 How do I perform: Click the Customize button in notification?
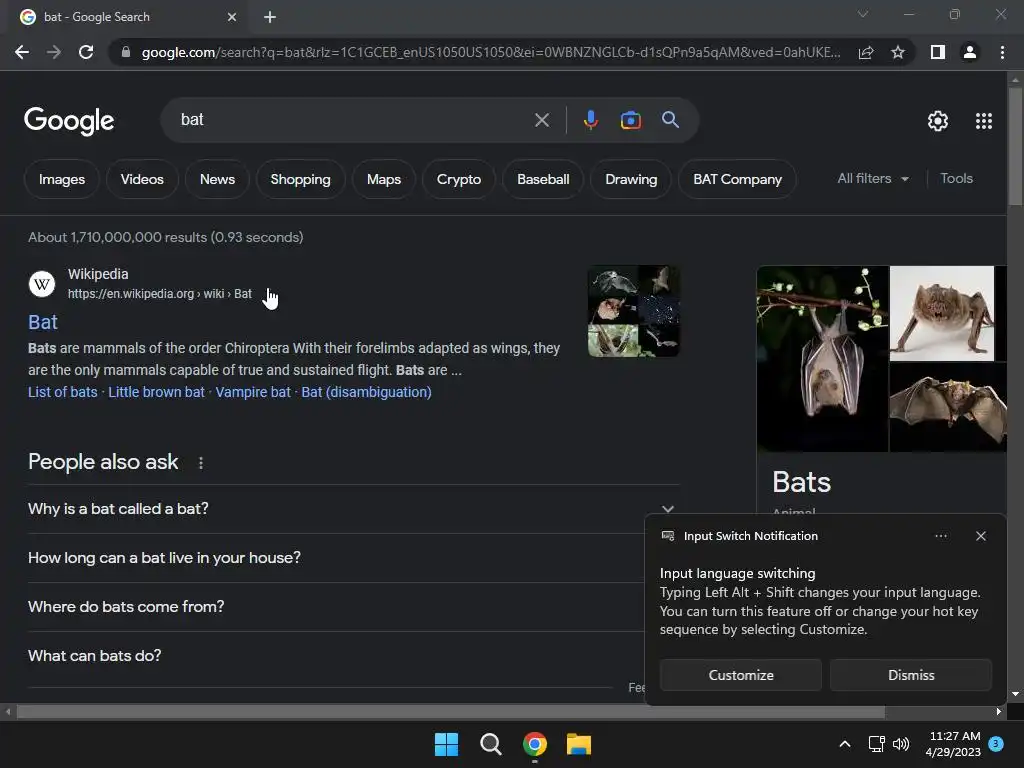pyautogui.click(x=741, y=675)
